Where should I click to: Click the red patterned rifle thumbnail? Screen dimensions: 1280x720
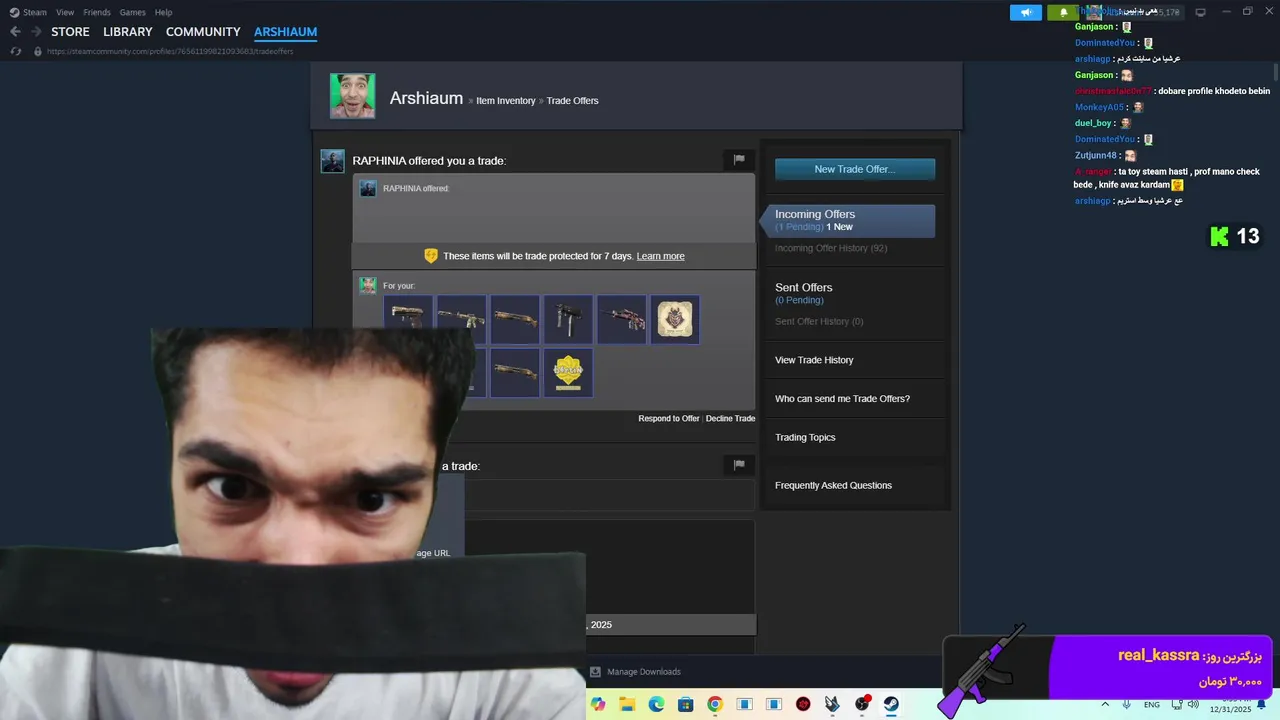point(622,319)
